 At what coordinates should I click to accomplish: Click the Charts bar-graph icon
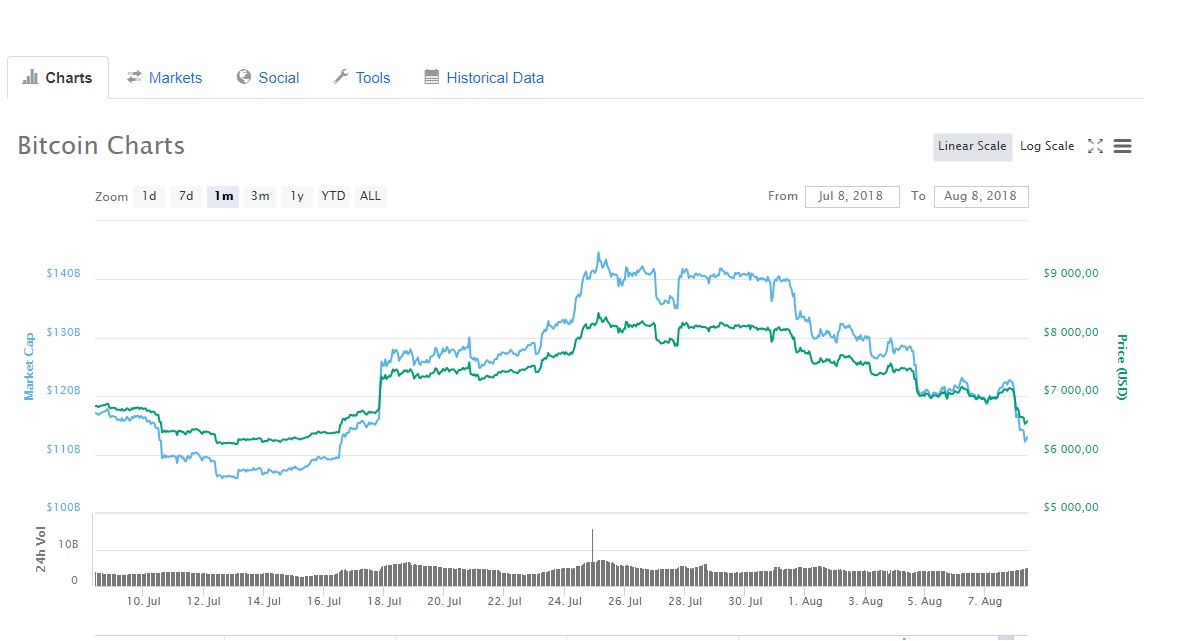pos(30,77)
